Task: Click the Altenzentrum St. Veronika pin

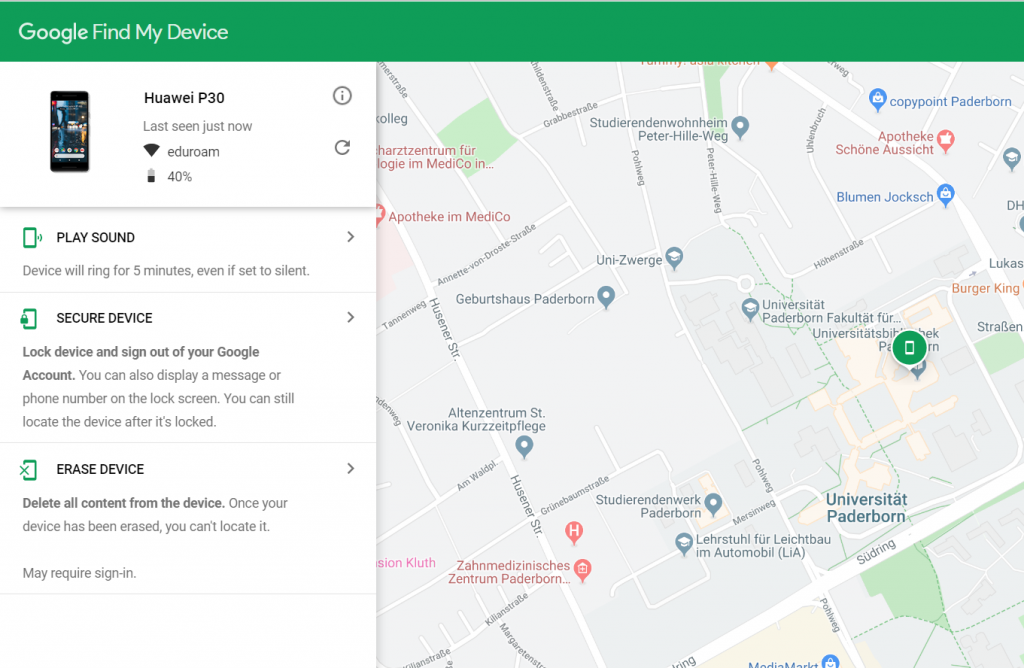Action: pyautogui.click(x=524, y=447)
